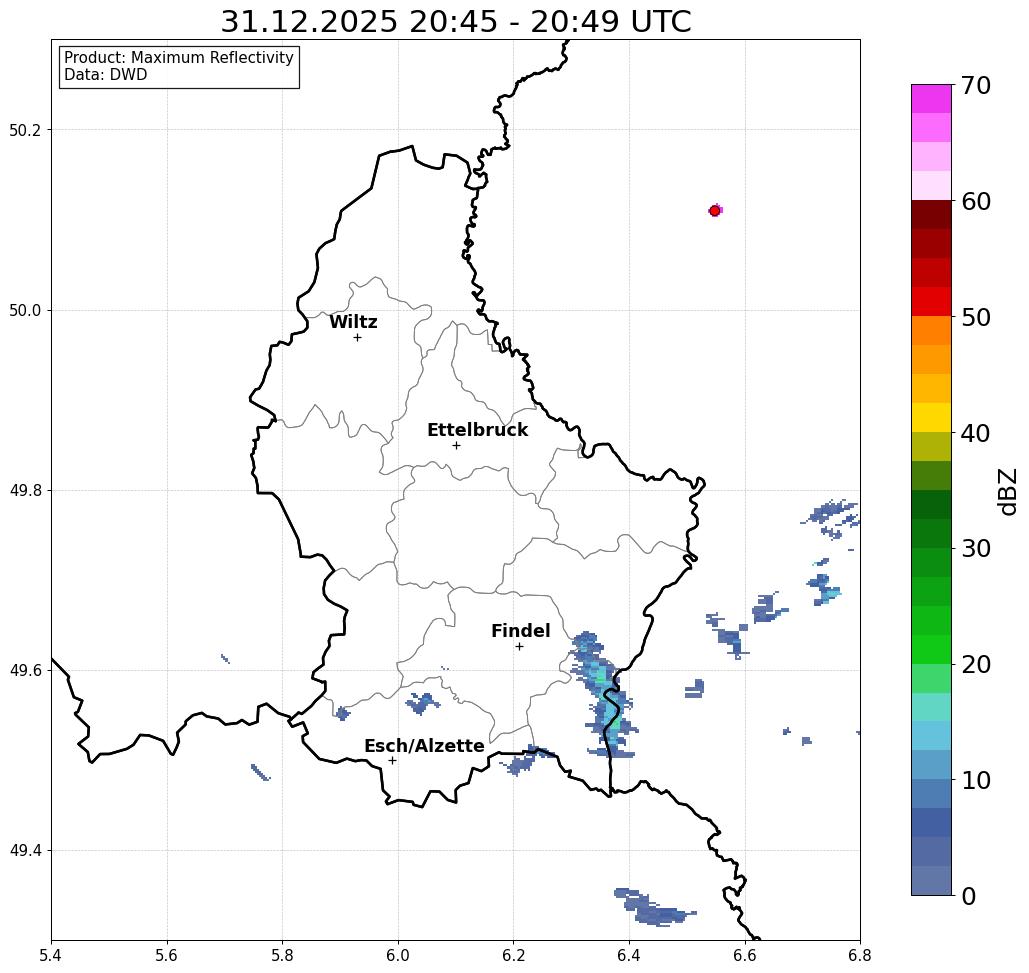Click the magenta top colorbar swatch
The height and width of the screenshot is (973, 1029).
click(931, 99)
